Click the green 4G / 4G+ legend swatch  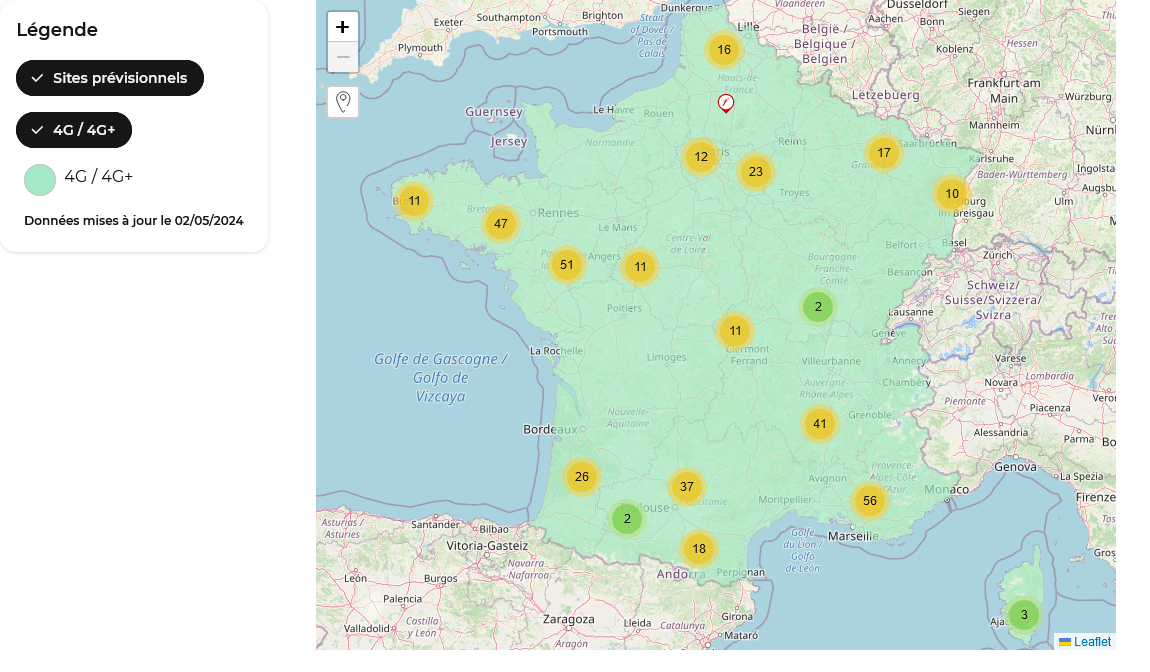(x=40, y=180)
